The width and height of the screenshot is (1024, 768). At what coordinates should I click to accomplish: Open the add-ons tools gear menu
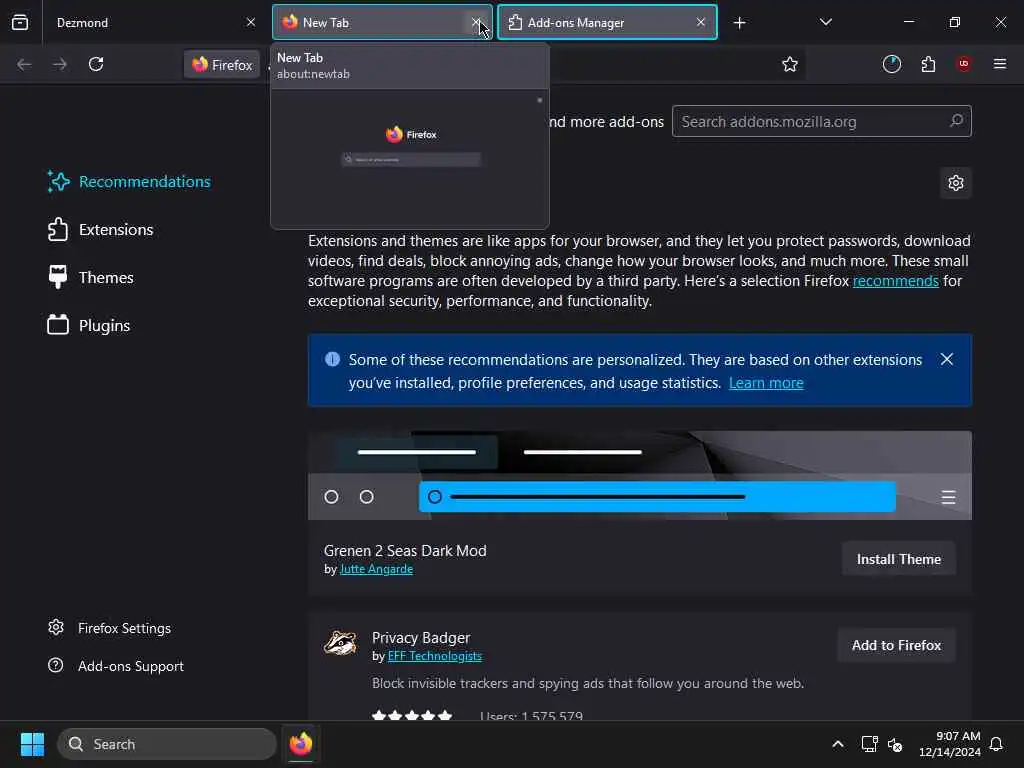[956, 183]
